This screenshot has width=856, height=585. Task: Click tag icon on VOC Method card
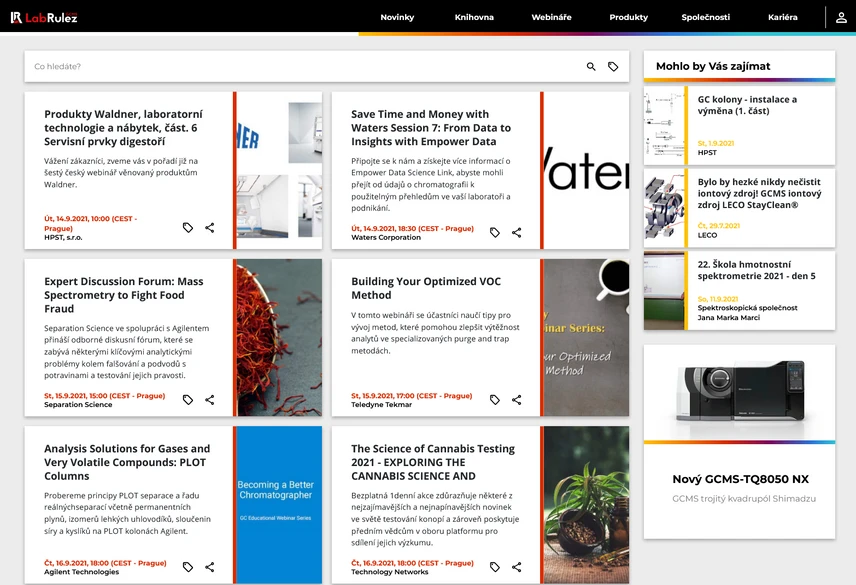pos(495,400)
